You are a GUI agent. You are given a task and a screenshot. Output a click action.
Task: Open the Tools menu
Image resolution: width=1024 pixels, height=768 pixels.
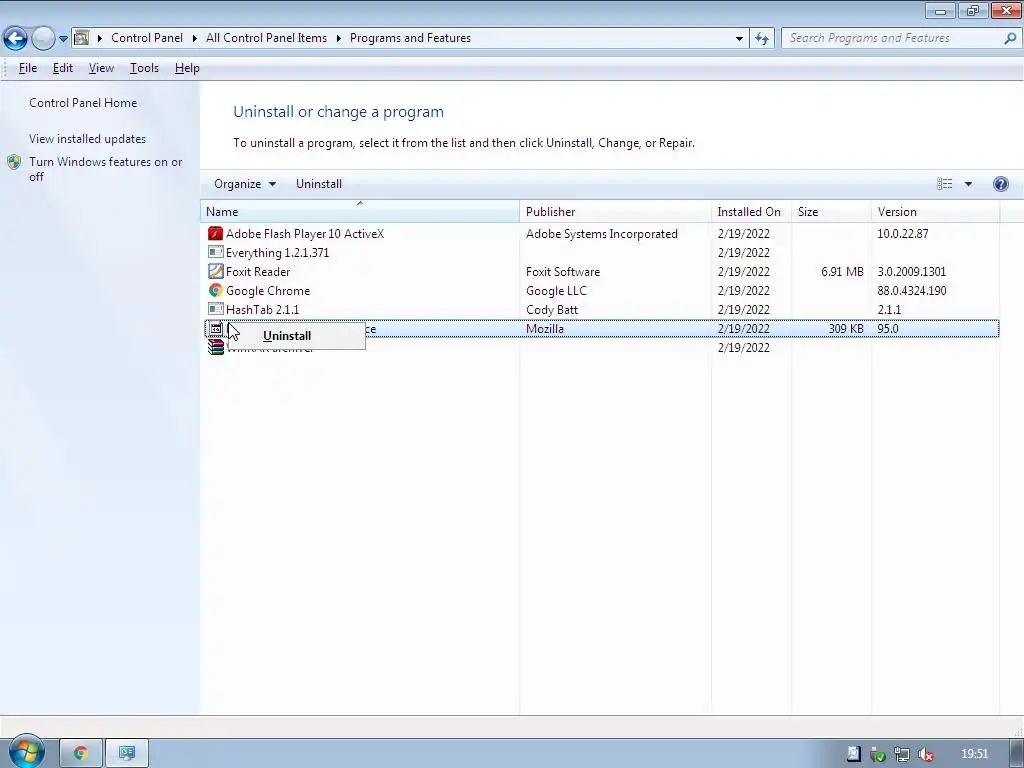coord(144,68)
